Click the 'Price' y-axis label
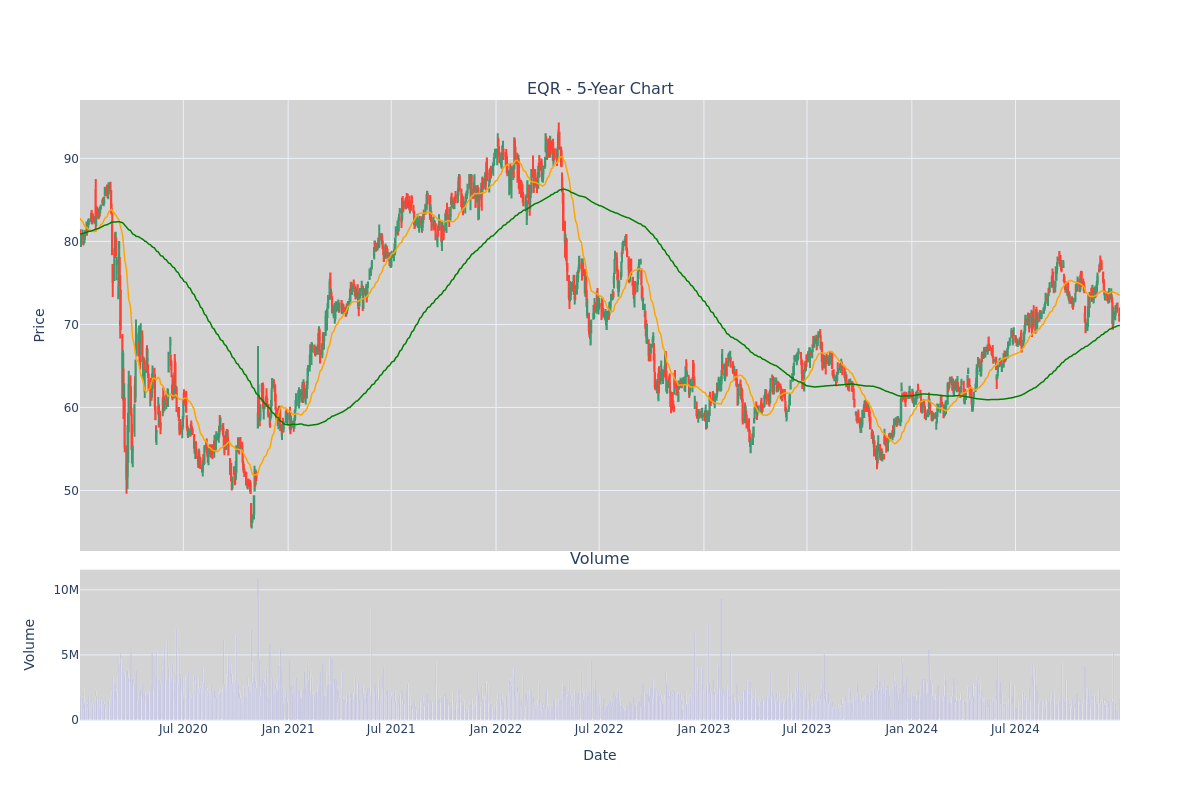 click(40, 325)
